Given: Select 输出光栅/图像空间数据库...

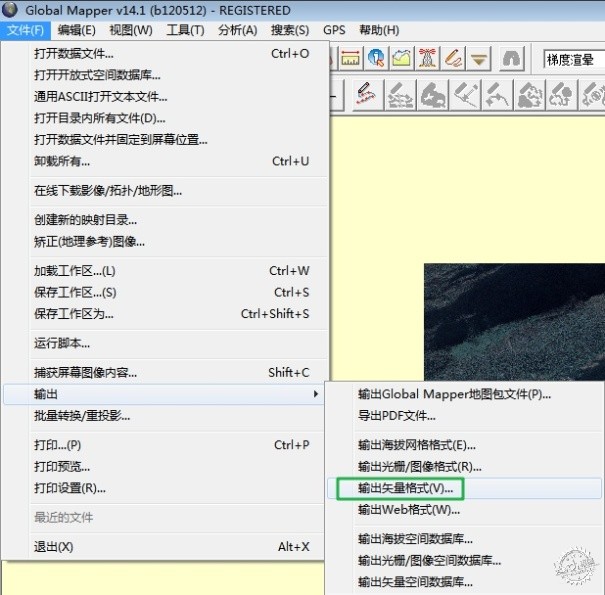Looking at the screenshot, I should [465, 560].
